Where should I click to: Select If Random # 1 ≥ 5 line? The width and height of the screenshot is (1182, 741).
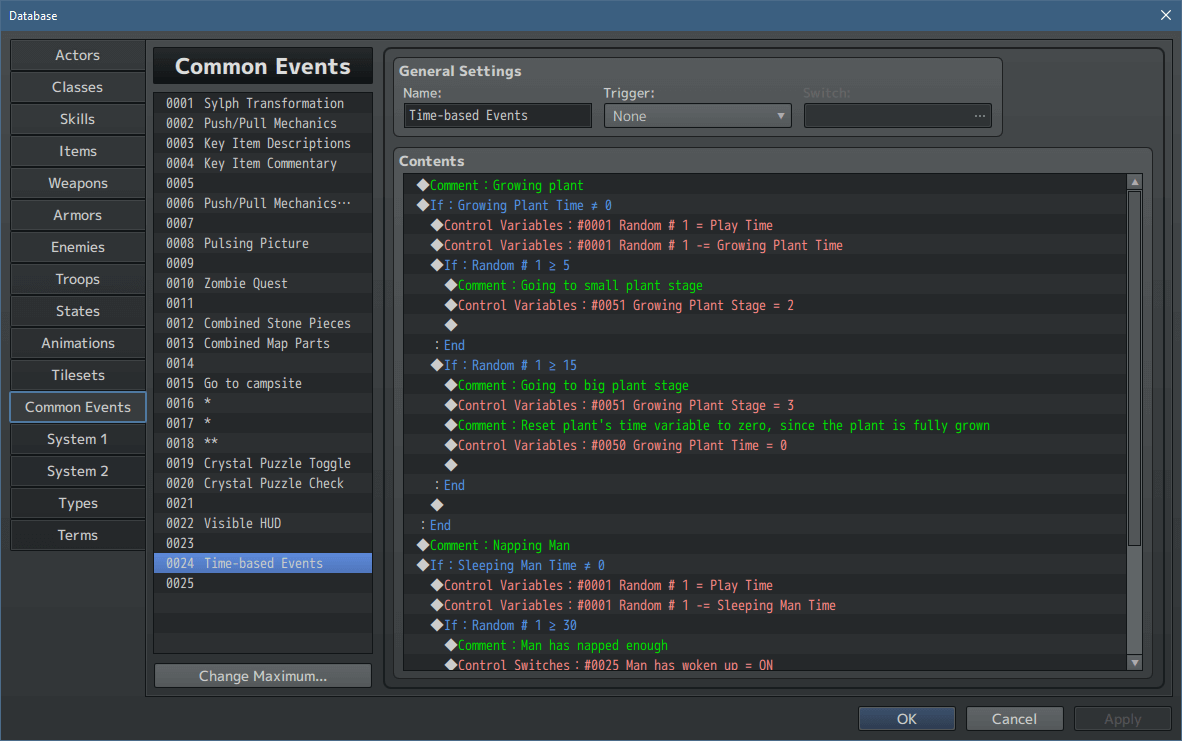(x=765, y=265)
